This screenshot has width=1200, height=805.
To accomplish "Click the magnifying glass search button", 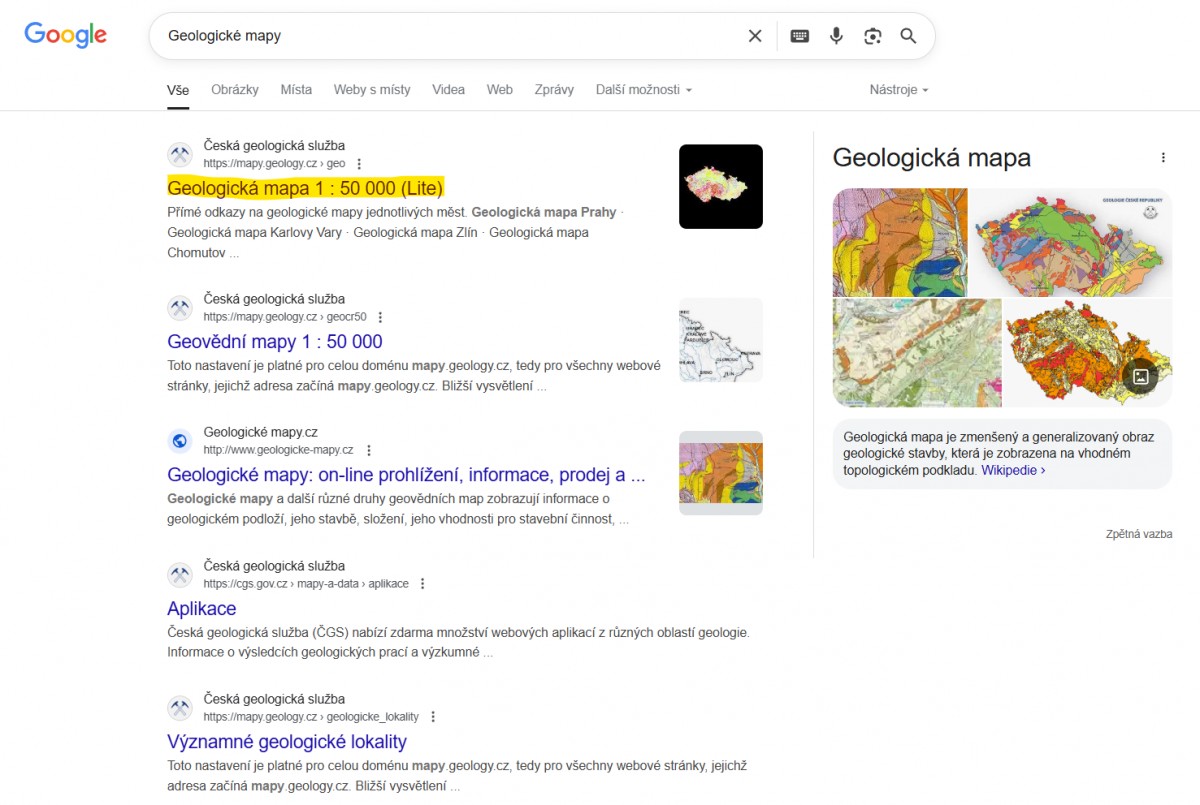I will [x=908, y=36].
